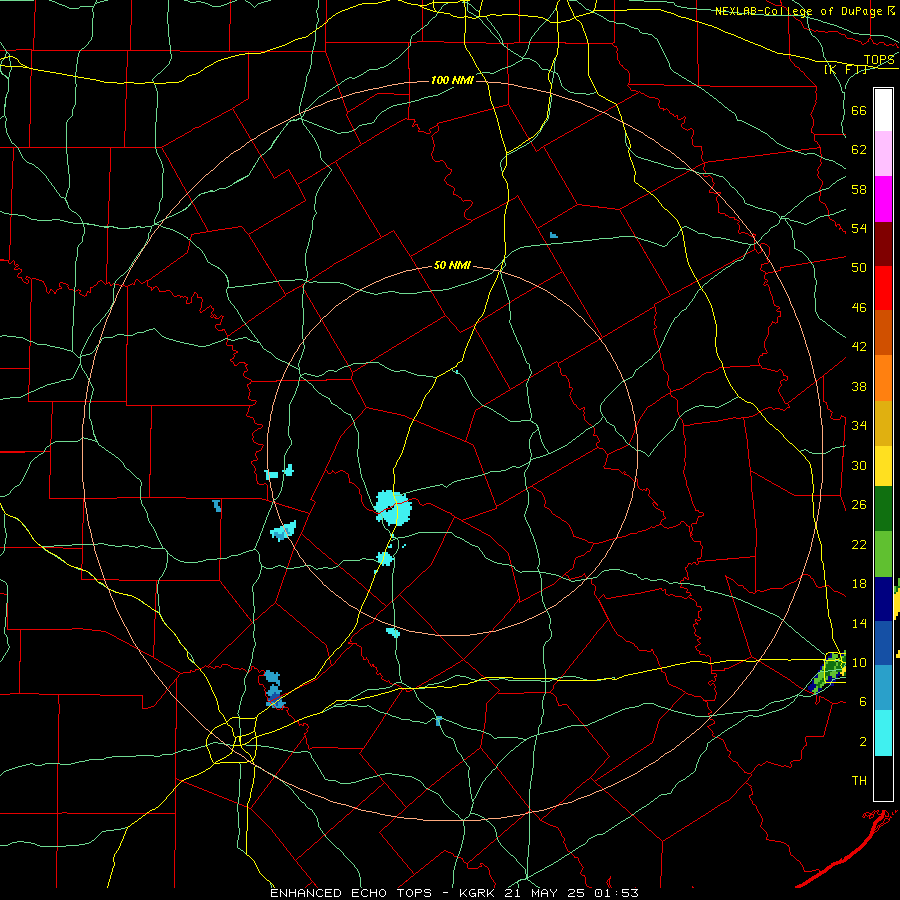
Task: Click the '50' legend value
Action: coord(859,268)
